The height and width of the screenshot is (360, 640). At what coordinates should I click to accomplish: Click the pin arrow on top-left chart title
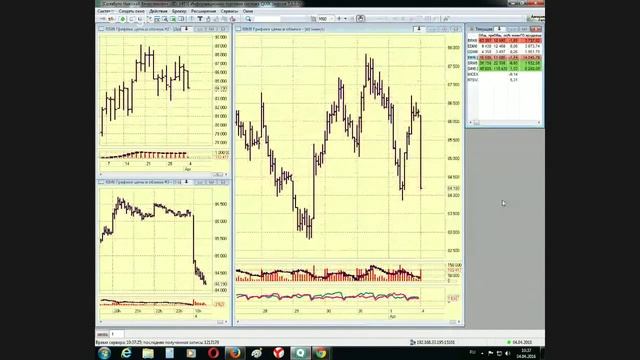(x=186, y=29)
